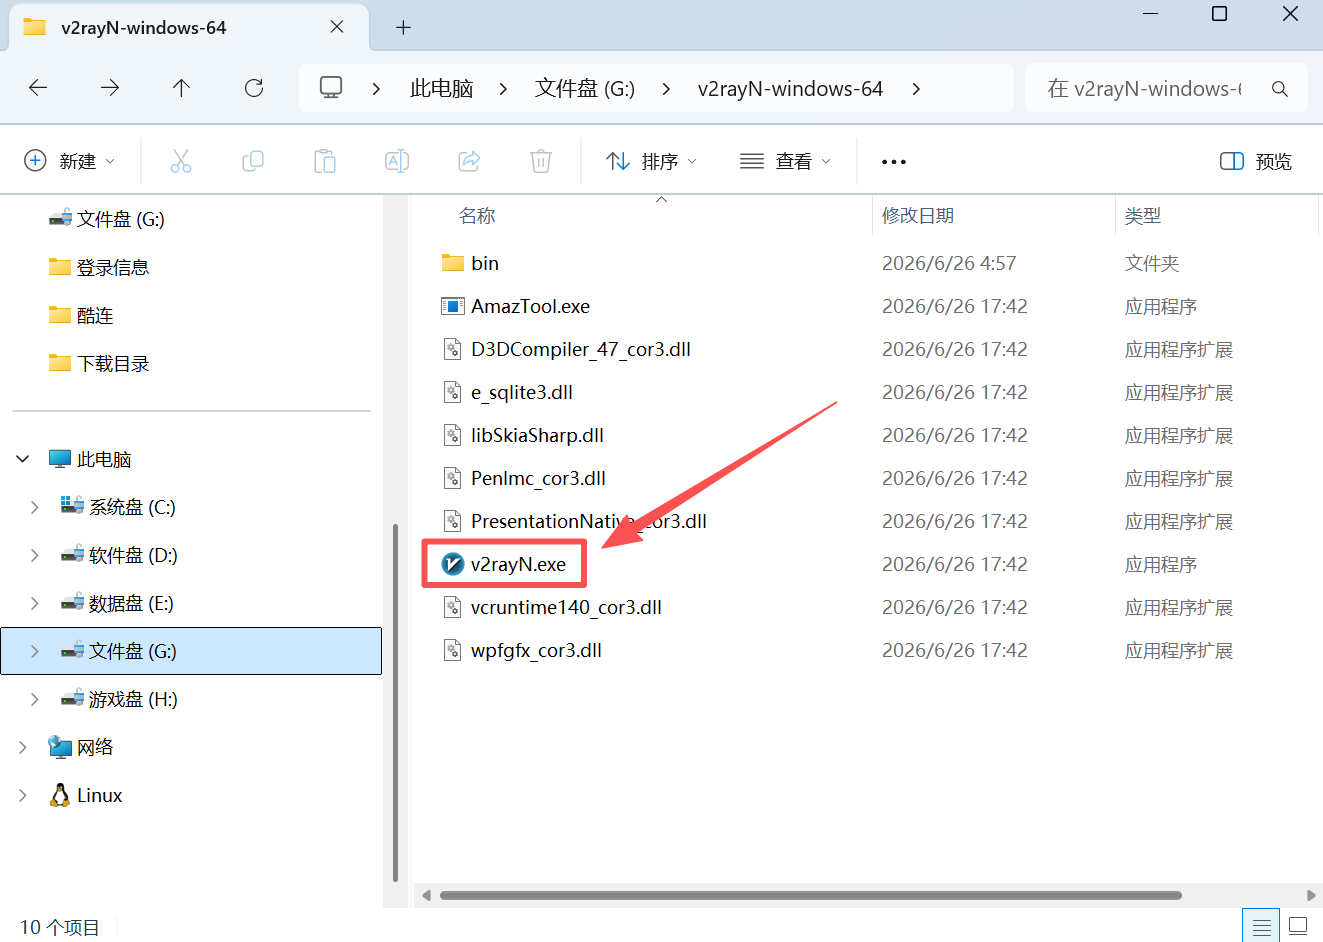Viewport: 1323px width, 942px height.
Task: Click the Delete trash icon
Action: click(541, 161)
